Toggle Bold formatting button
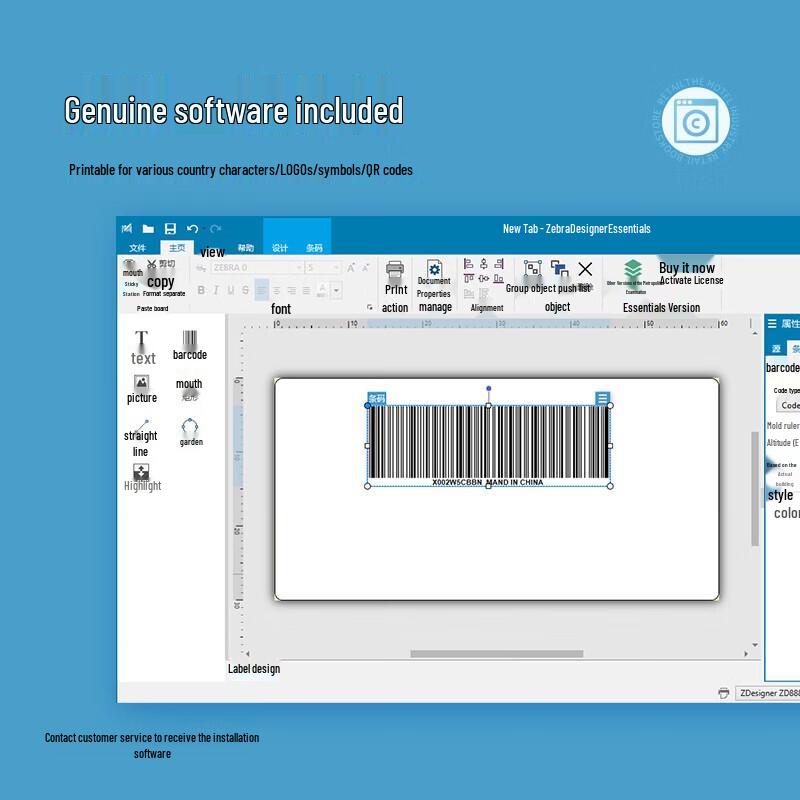The image size is (800, 800). (201, 290)
